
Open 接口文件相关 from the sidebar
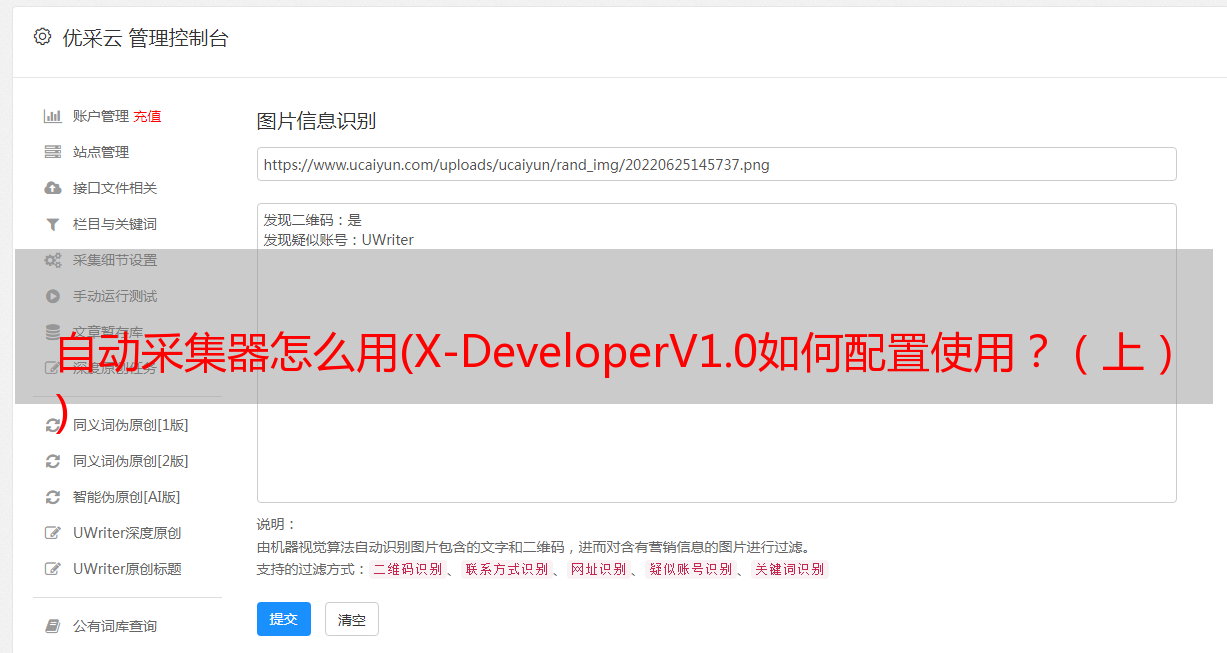click(115, 188)
